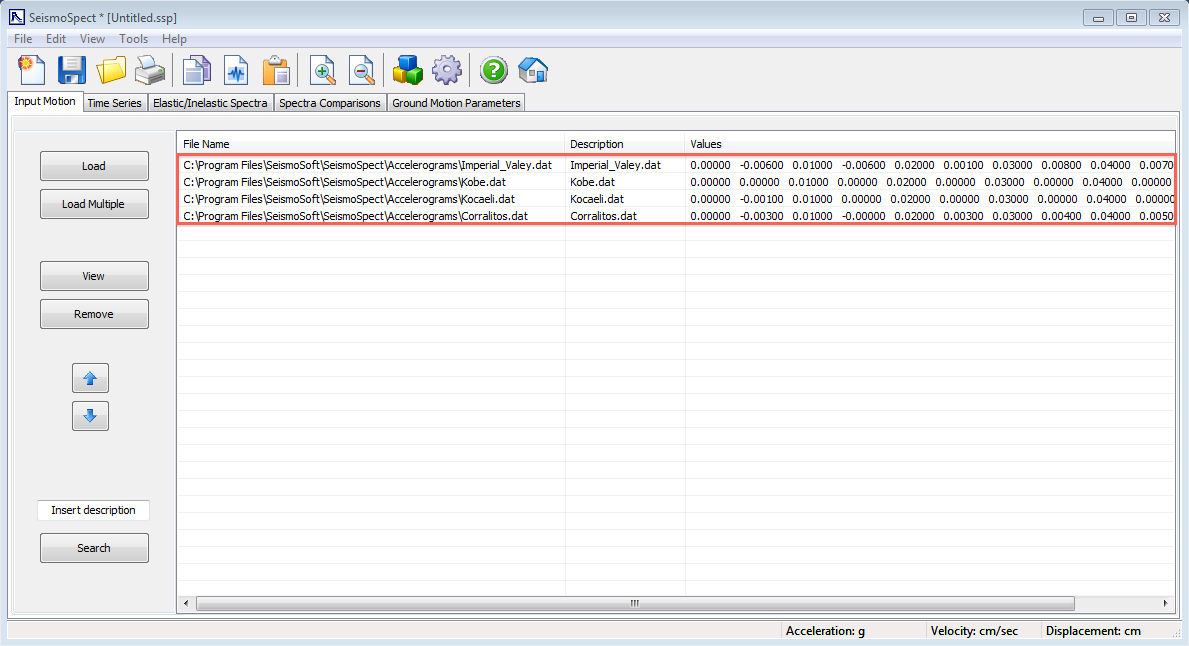Click the Zoom Out magnifier icon

point(361,70)
